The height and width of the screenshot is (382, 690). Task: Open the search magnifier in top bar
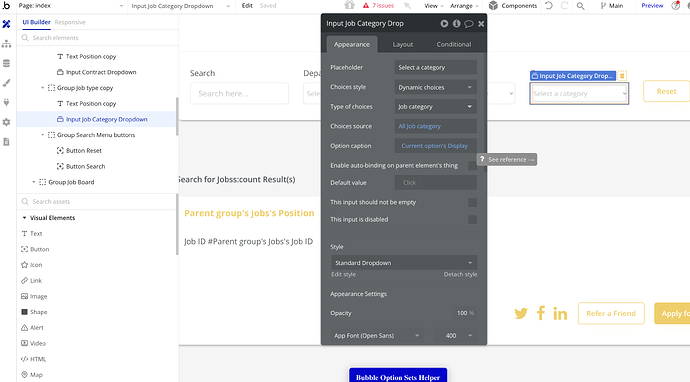point(580,6)
